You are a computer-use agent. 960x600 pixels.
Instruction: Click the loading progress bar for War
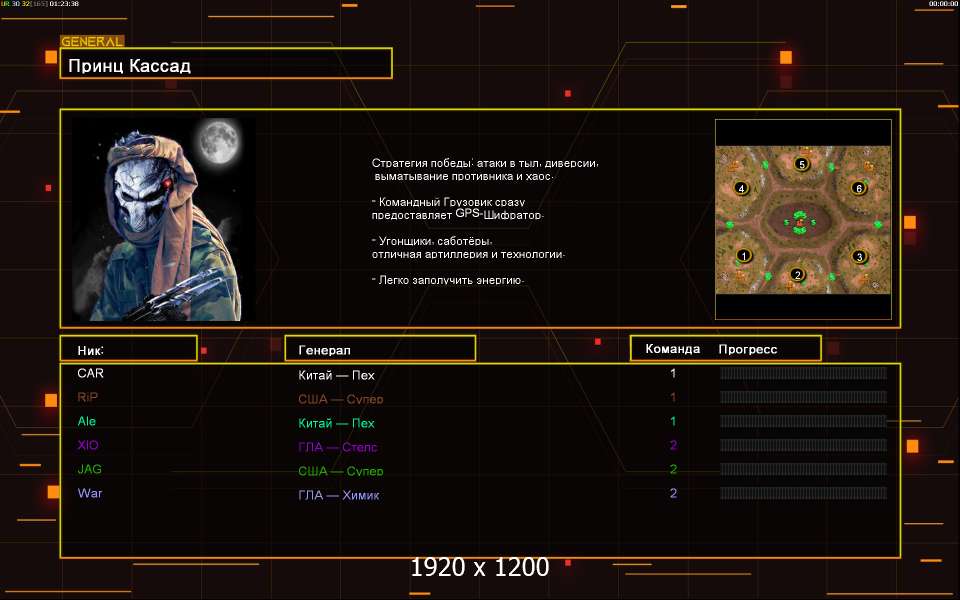pyautogui.click(x=803, y=493)
